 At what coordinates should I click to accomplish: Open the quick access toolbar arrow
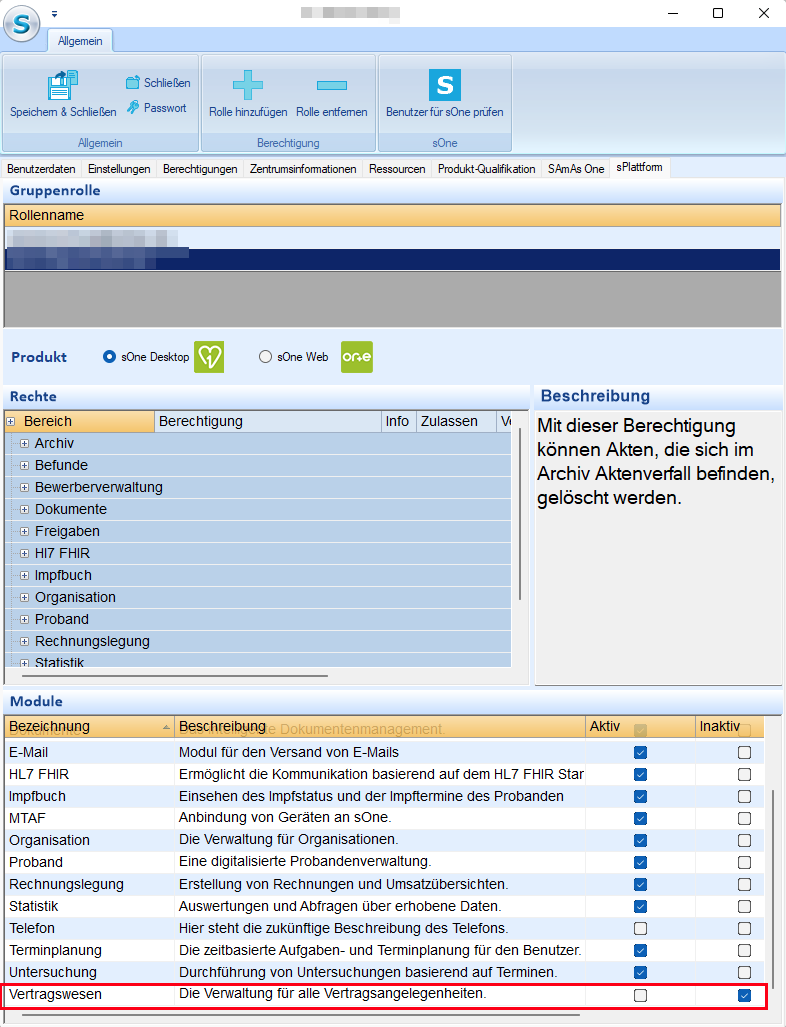pyautogui.click(x=54, y=14)
